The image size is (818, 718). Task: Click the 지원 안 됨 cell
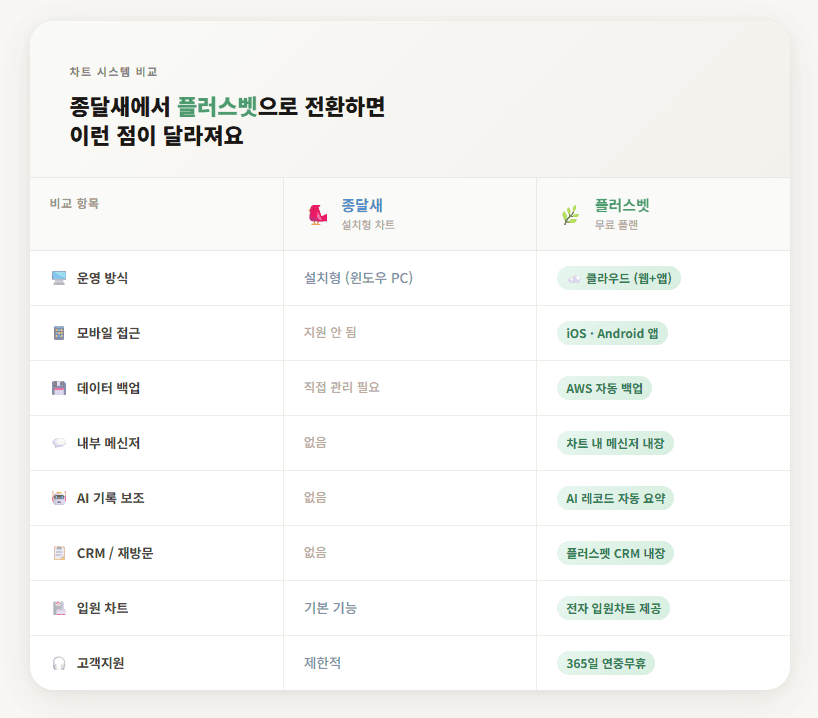(x=330, y=332)
